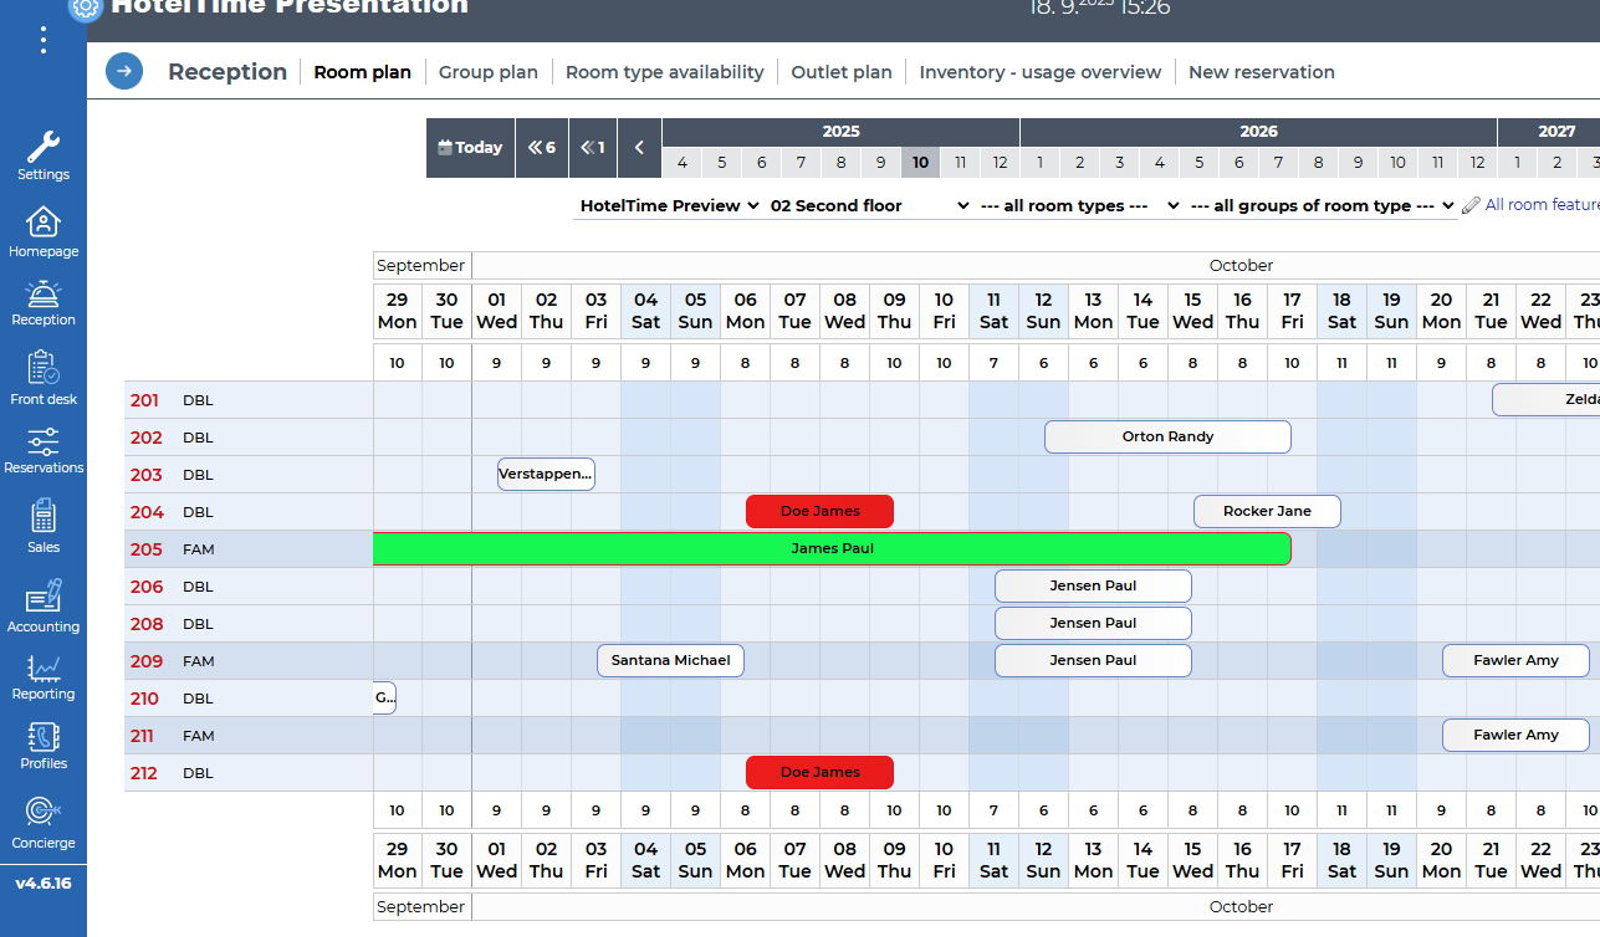
Task: Click the single left chevron button
Action: tap(639, 147)
